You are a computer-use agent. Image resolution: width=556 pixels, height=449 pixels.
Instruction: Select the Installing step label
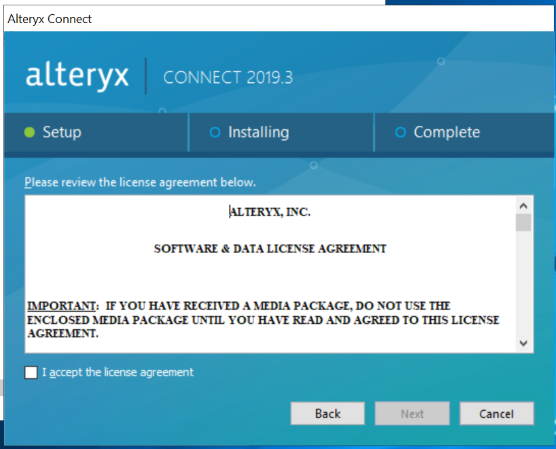[258, 132]
